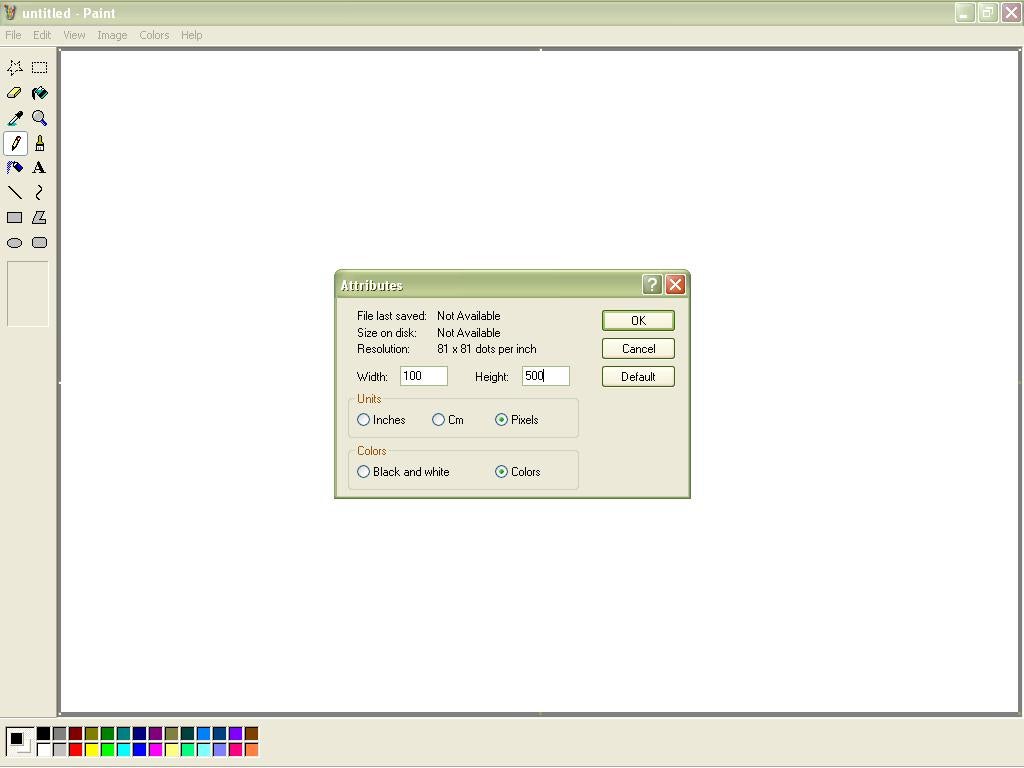This screenshot has width=1024, height=768.
Task: Select the Eraser tool
Action: 15,93
